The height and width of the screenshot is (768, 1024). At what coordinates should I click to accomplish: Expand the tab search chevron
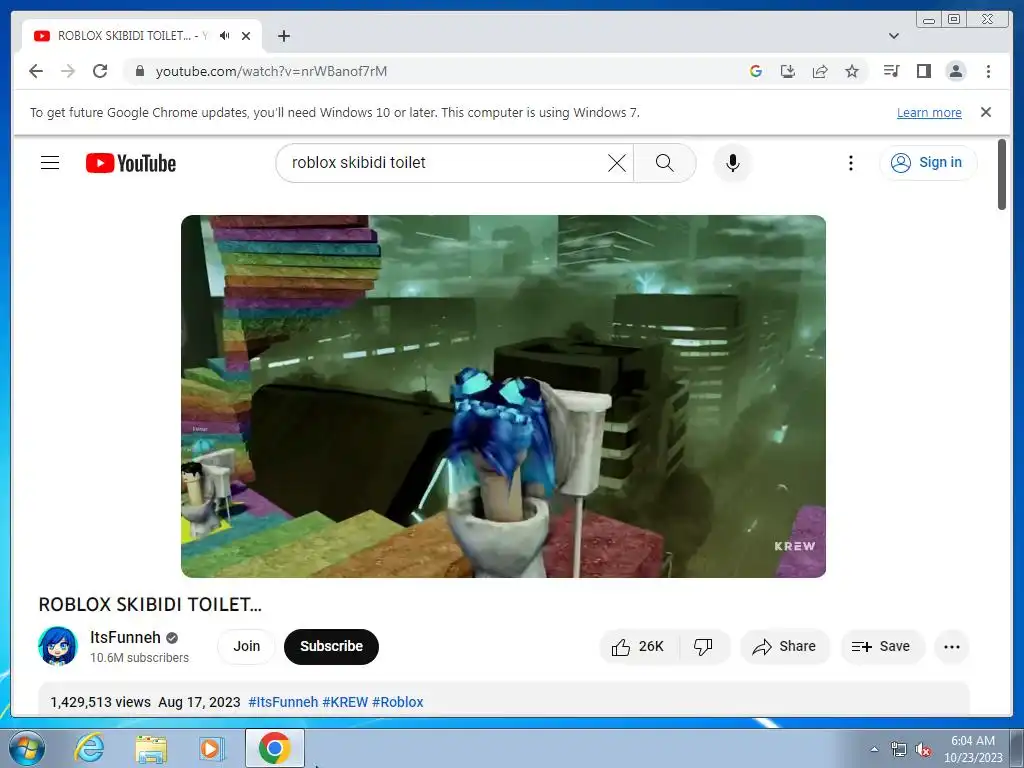pyautogui.click(x=894, y=36)
